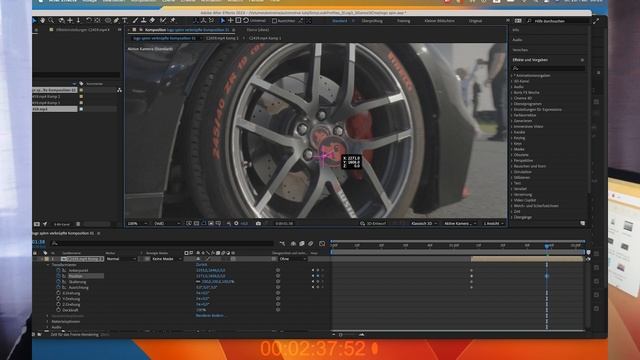Open Effekte und Vorgaben panel menu
Screen dimensions: 640x360
click(x=582, y=60)
